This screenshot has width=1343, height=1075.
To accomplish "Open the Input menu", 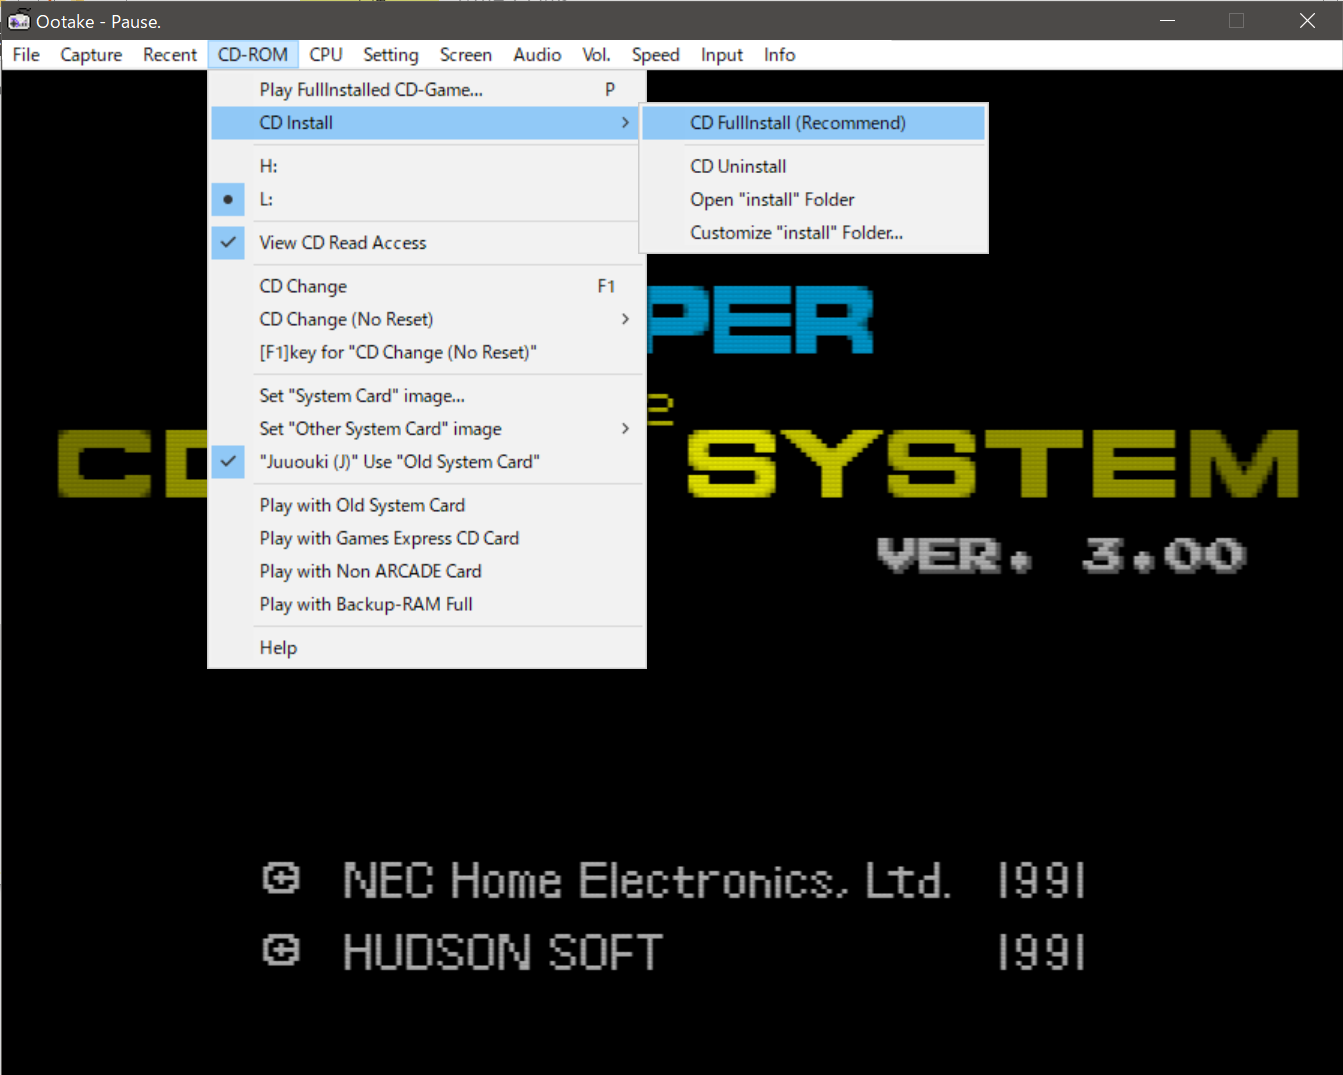I will 722,55.
